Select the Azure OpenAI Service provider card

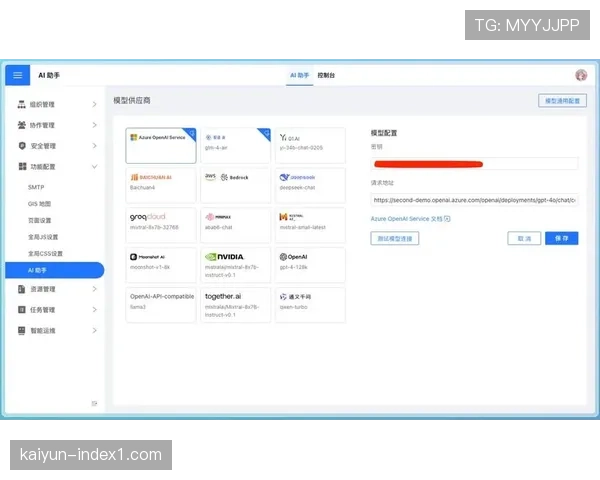[x=161, y=145]
